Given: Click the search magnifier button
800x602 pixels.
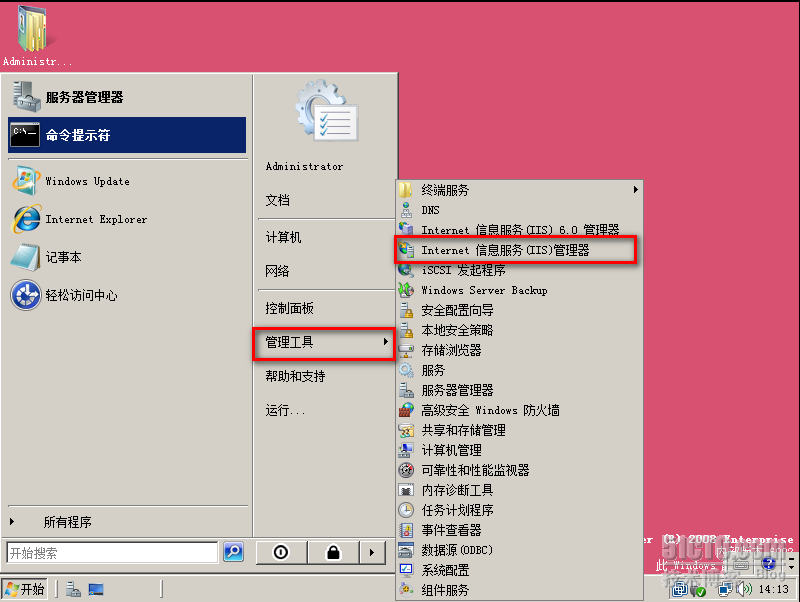Looking at the screenshot, I should tap(234, 552).
